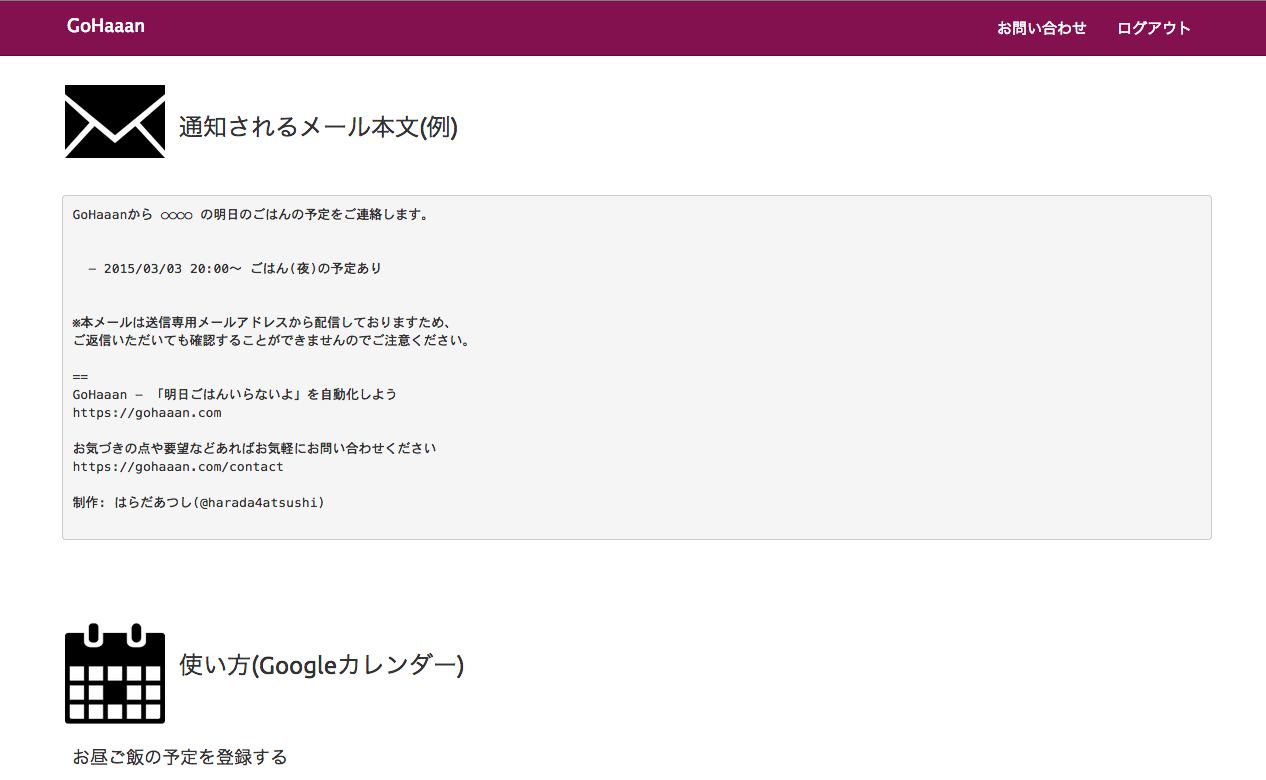Click the 通知されるメール本文(例) heading
The height and width of the screenshot is (780, 1266).
[x=317, y=128]
